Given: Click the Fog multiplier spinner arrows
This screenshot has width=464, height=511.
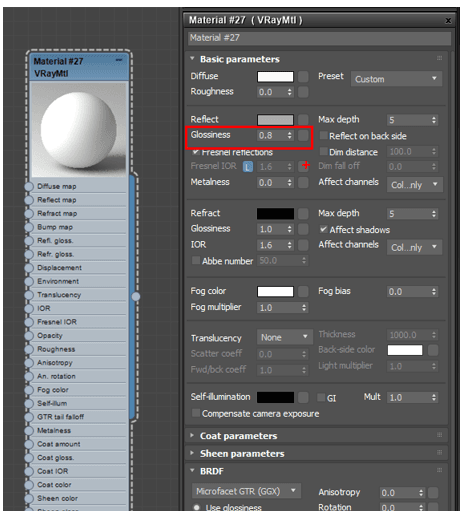Looking at the screenshot, I should [304, 308].
